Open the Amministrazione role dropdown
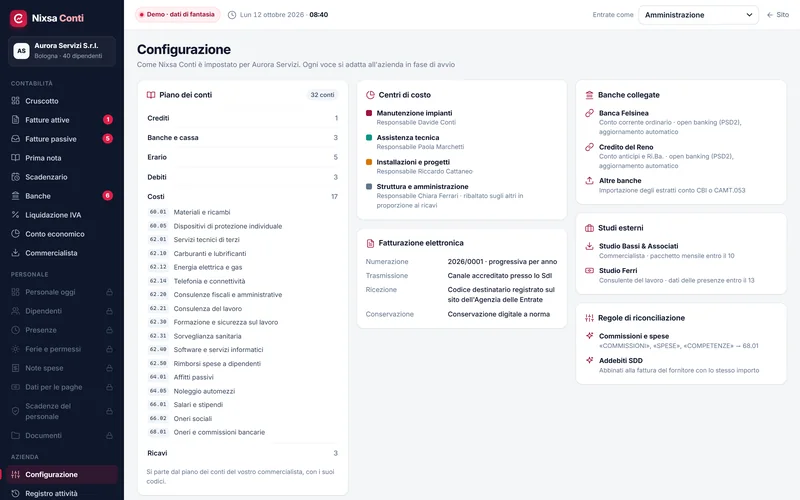The image size is (800, 500). [698, 15]
